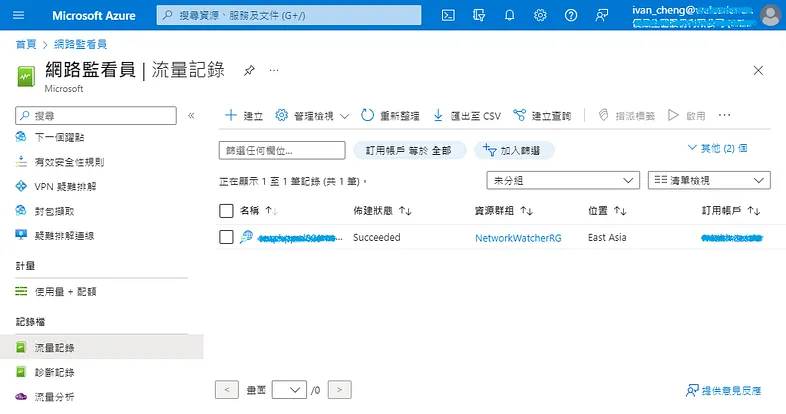
Task: Open the help question mark icon
Action: click(x=570, y=16)
